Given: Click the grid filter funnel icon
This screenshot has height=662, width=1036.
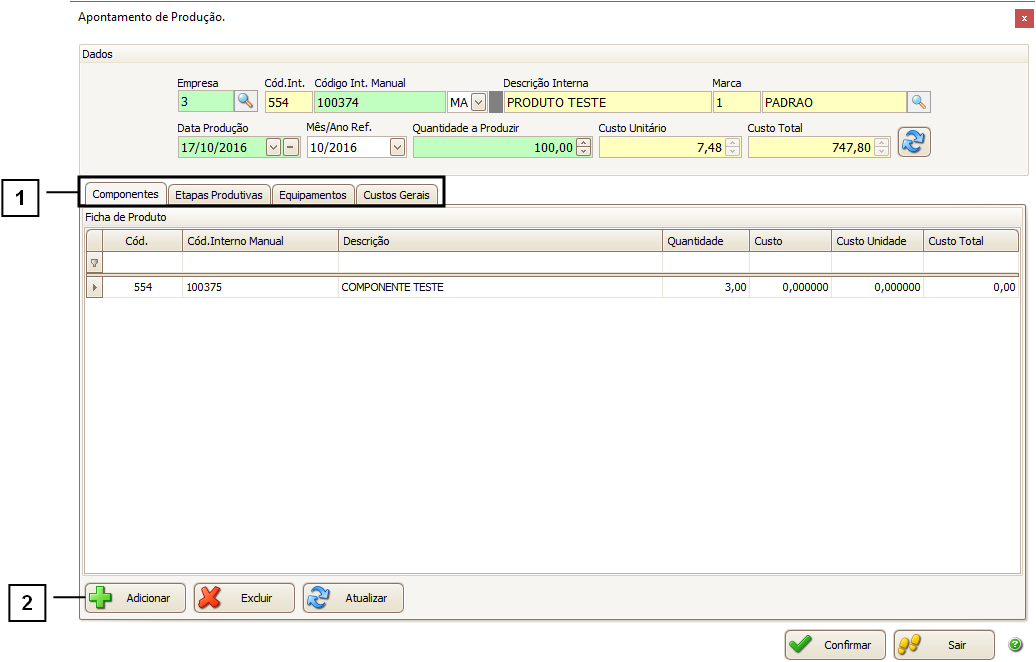Looking at the screenshot, I should pos(95,263).
